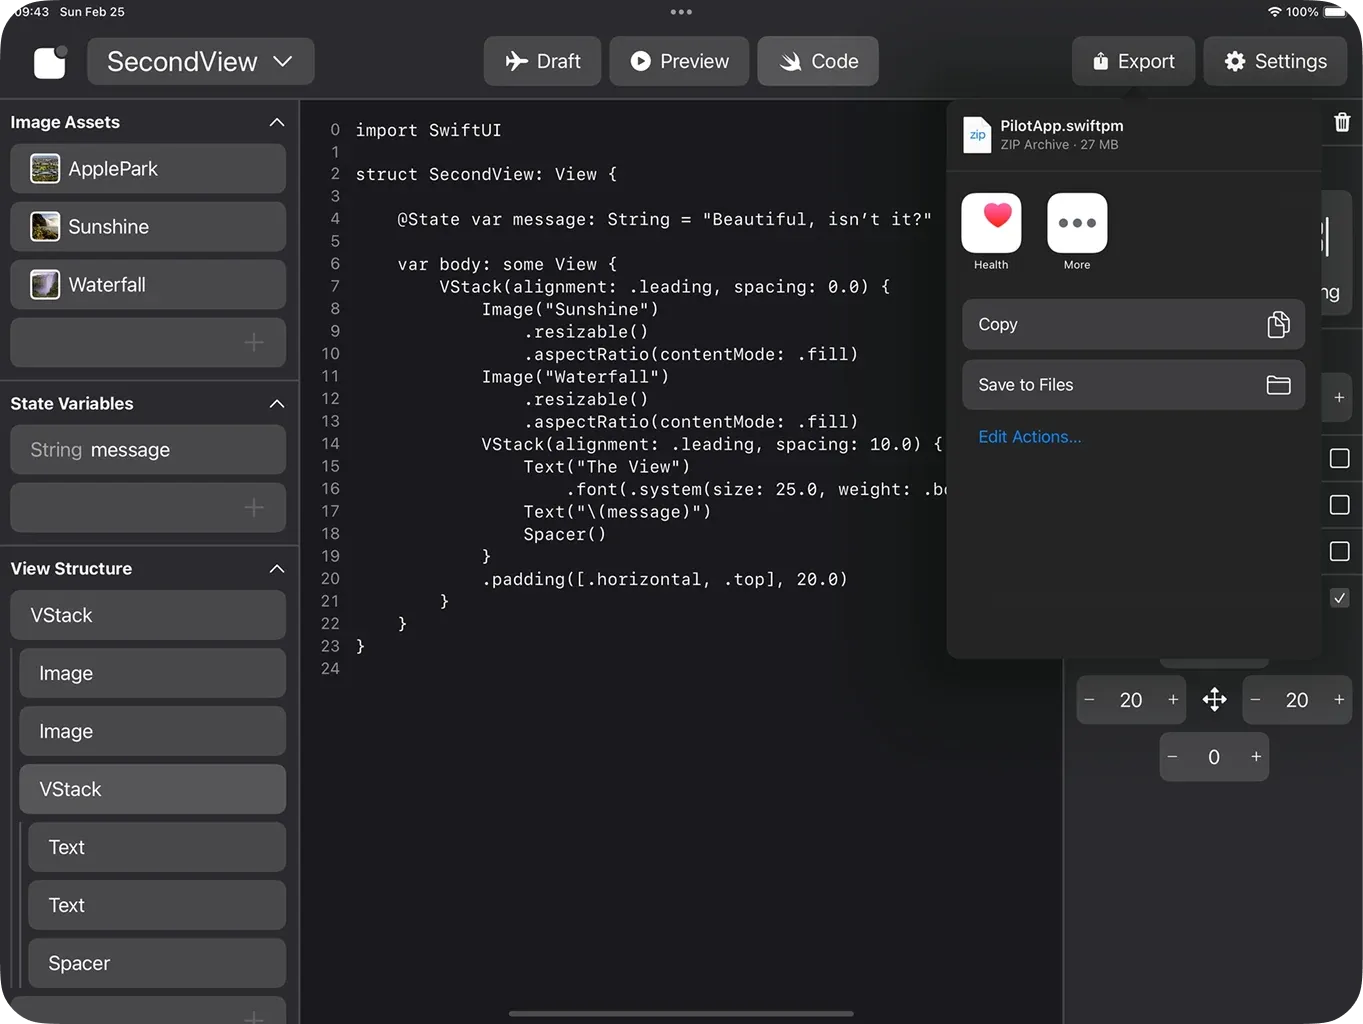
Task: Toggle the third unchecked checkbox in inspector
Action: click(x=1339, y=551)
